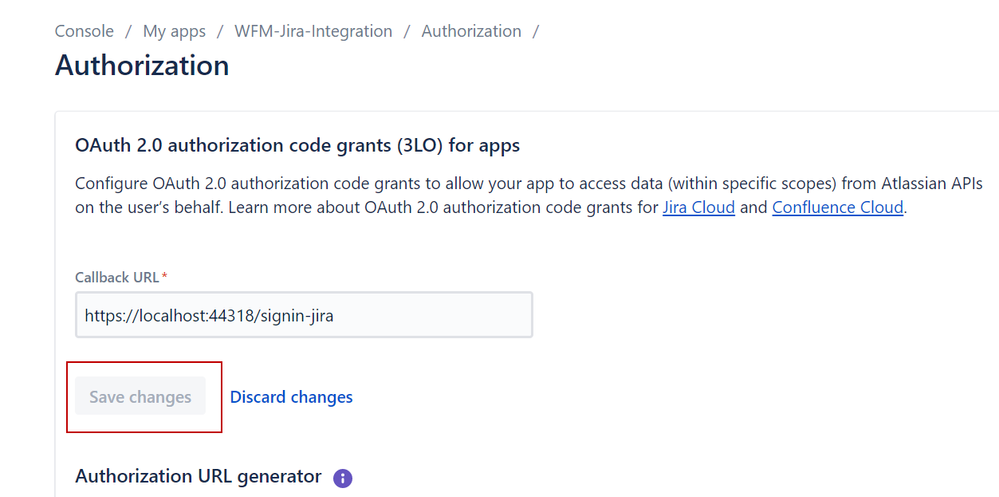
Task: Click the slash before WFM-Jira-Integration breadcrumb
Action: pyautogui.click(x=220, y=31)
